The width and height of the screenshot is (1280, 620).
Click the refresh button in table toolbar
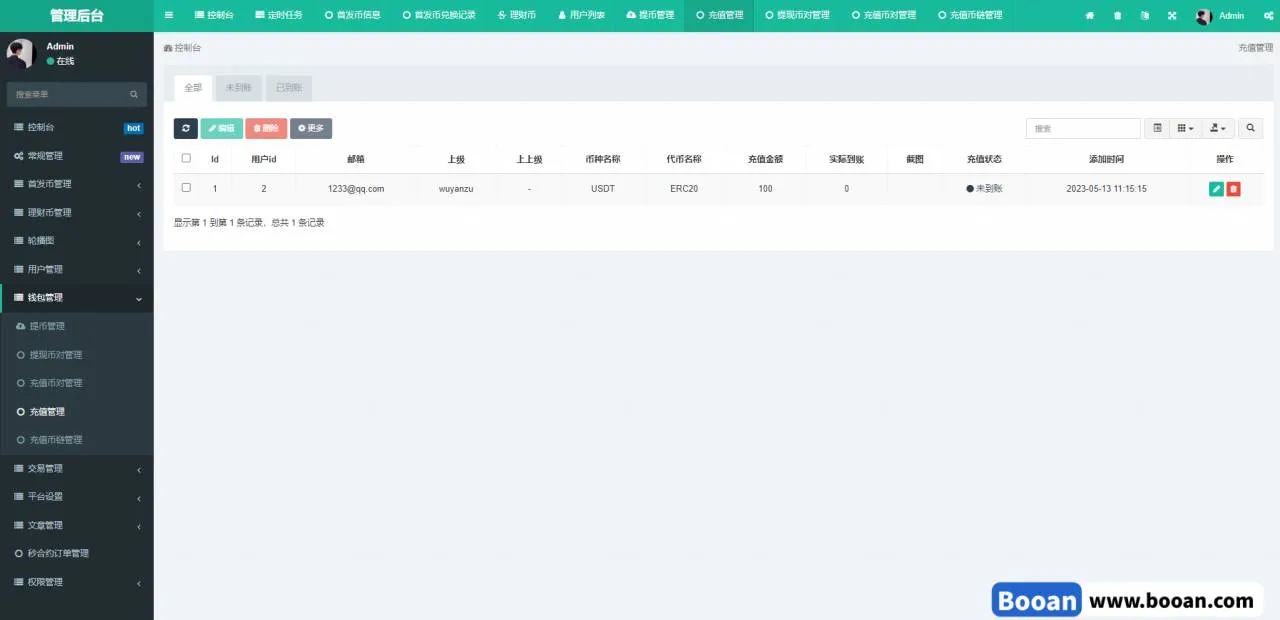[185, 129]
